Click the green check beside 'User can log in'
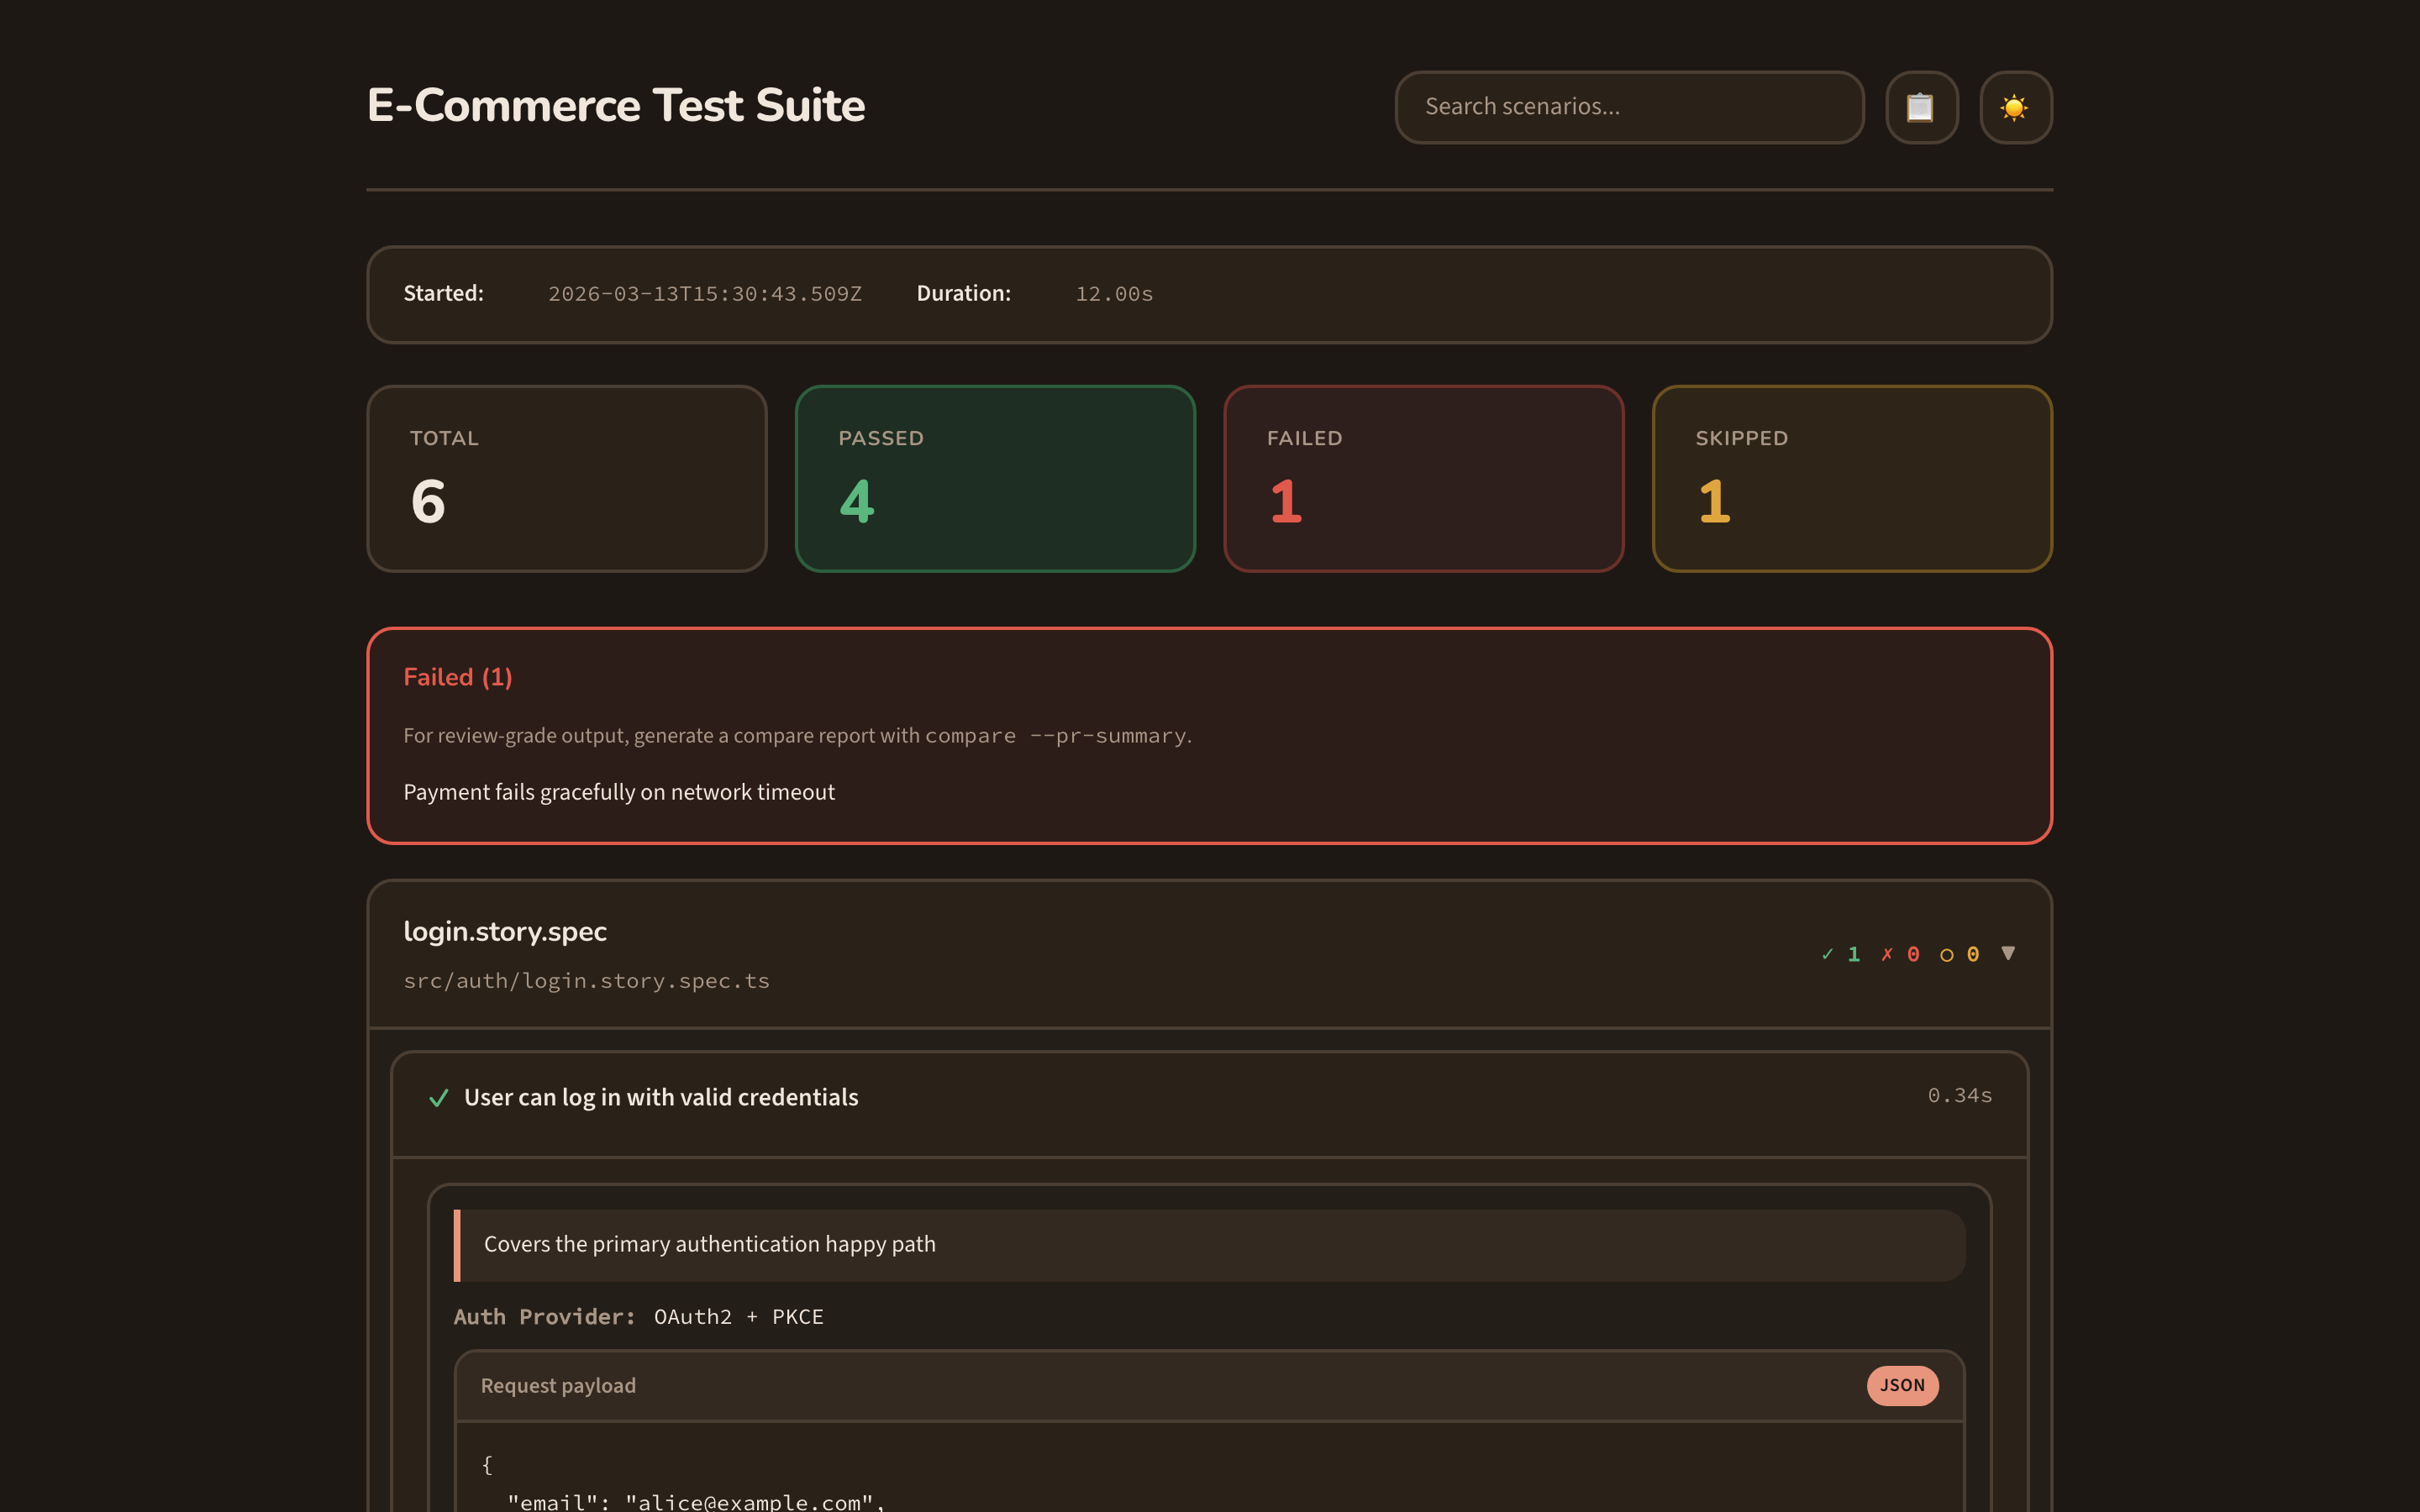 439,1097
